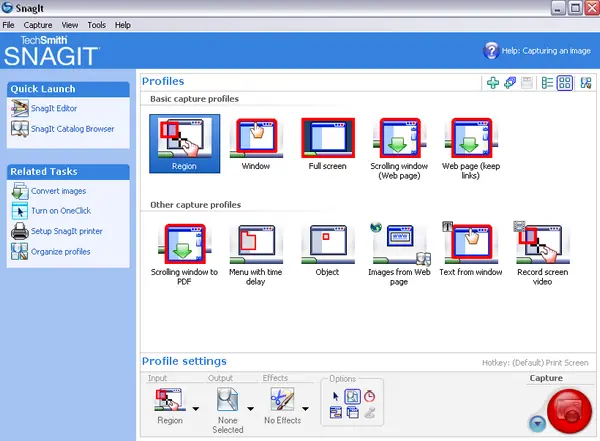Click the Add profile wizard icon
The height and width of the screenshot is (441, 600).
[x=510, y=83]
